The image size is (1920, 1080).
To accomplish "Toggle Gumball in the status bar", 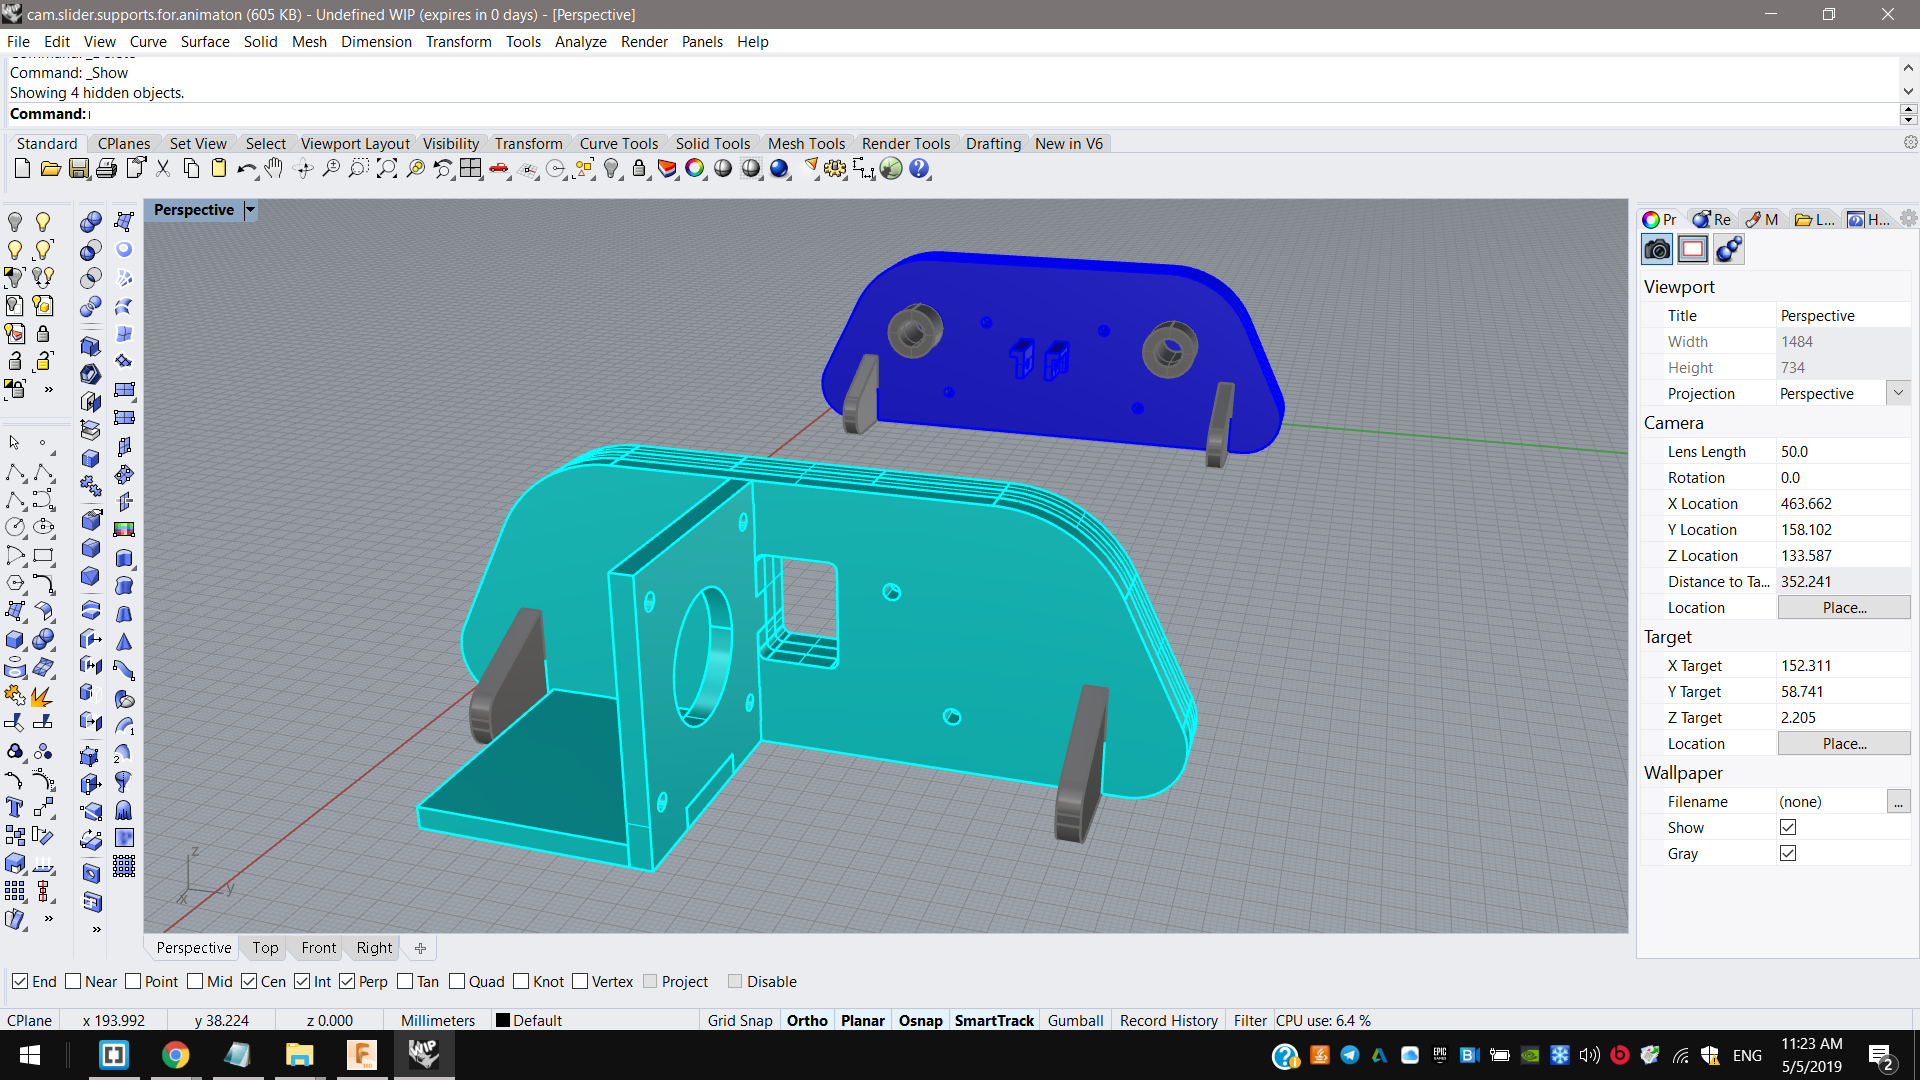I will point(1075,1021).
